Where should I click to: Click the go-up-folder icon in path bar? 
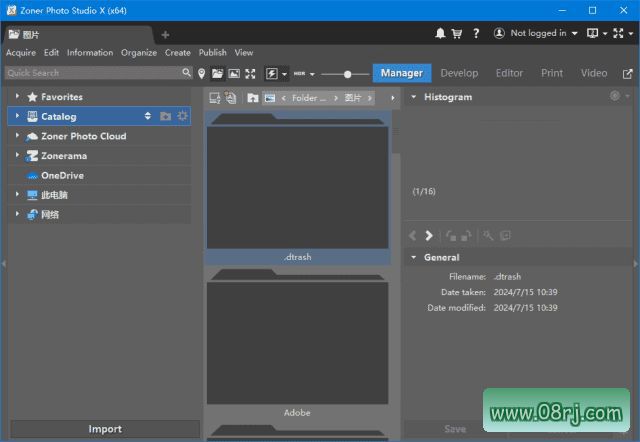click(x=253, y=98)
